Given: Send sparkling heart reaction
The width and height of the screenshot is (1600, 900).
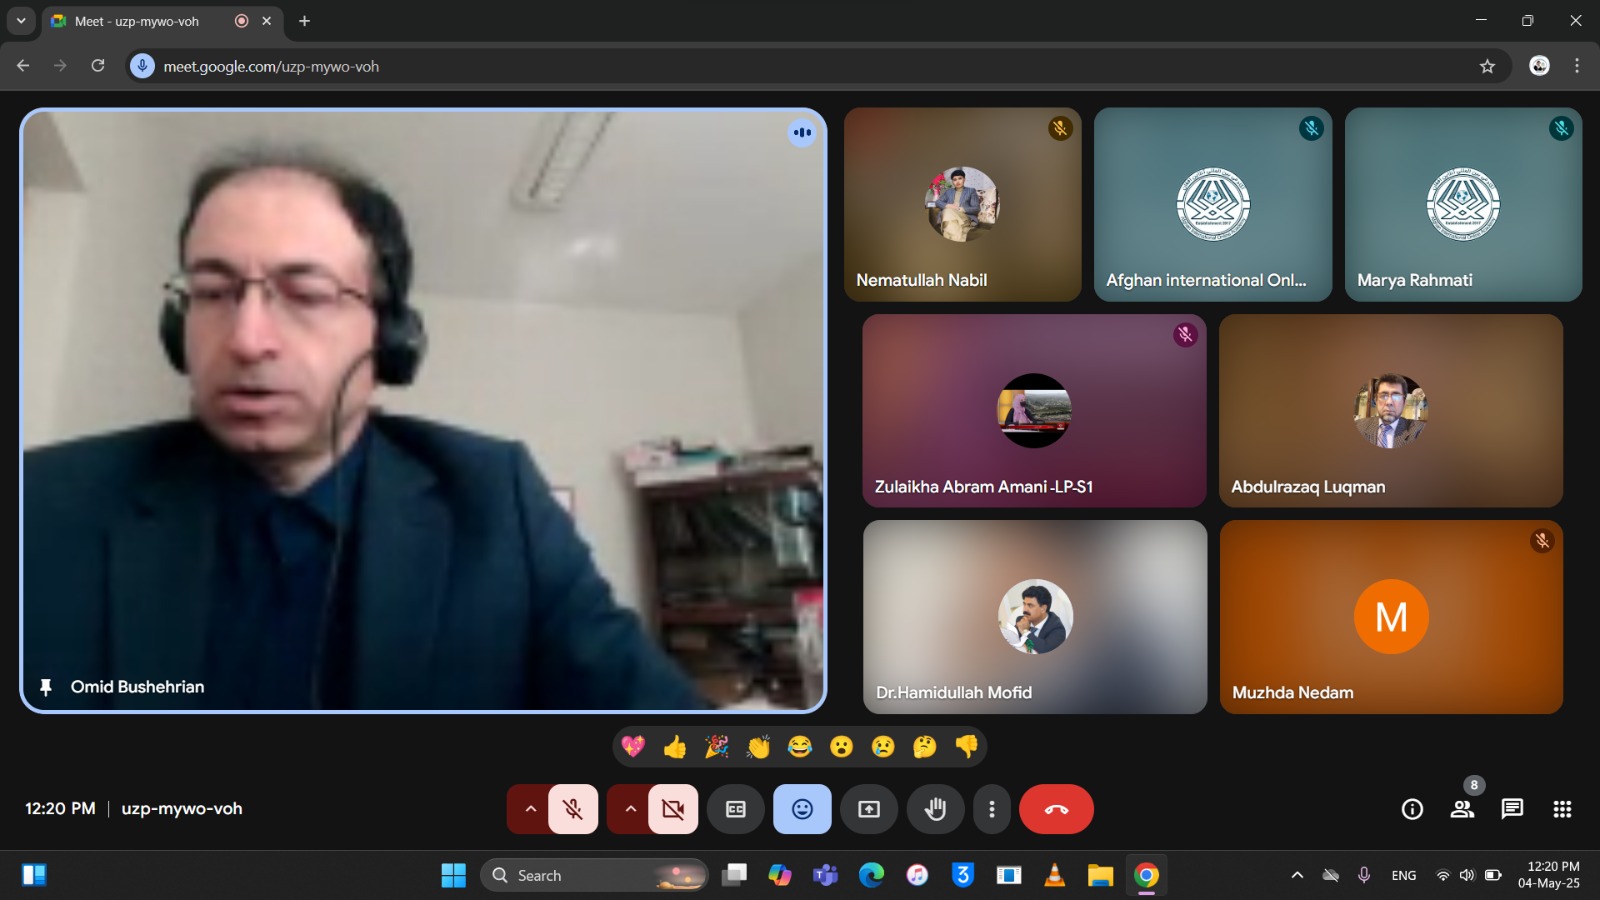Looking at the screenshot, I should [x=633, y=746].
